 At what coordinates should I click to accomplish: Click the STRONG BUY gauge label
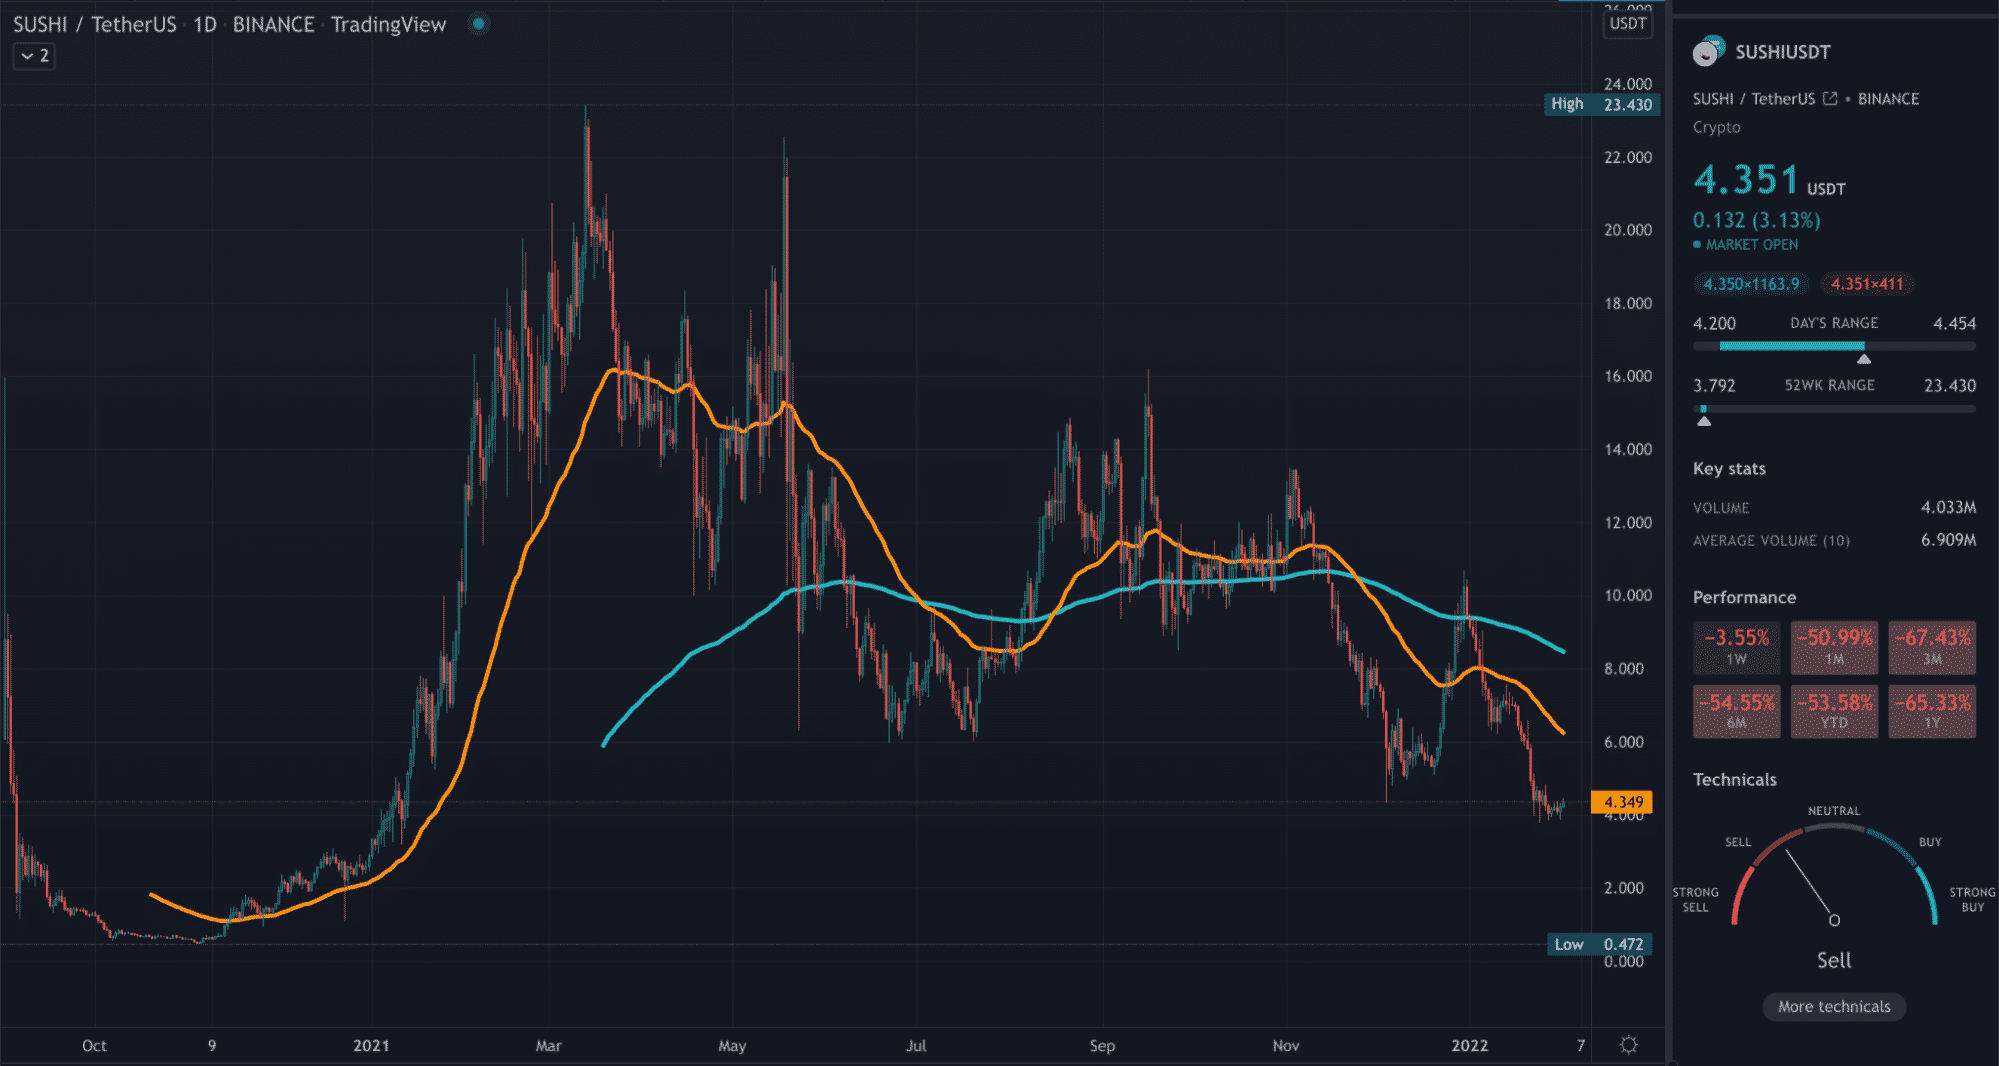(1972, 900)
